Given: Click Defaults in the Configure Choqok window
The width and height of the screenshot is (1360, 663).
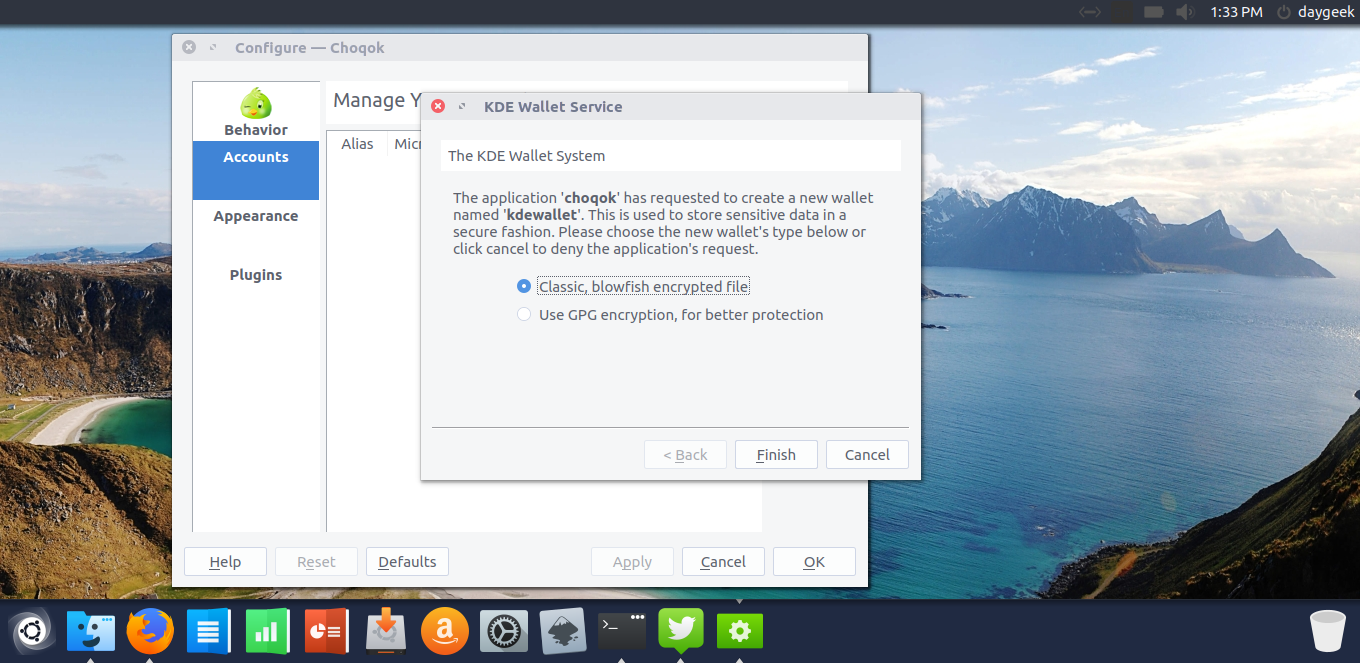Looking at the screenshot, I should [x=407, y=561].
